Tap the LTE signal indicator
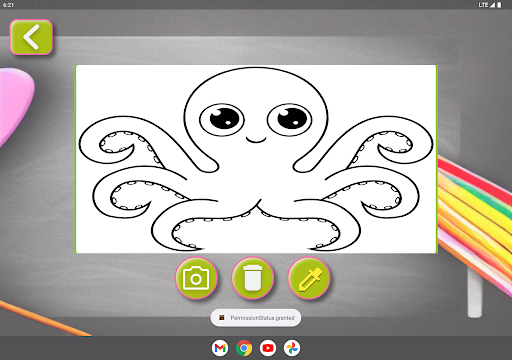 point(487,5)
